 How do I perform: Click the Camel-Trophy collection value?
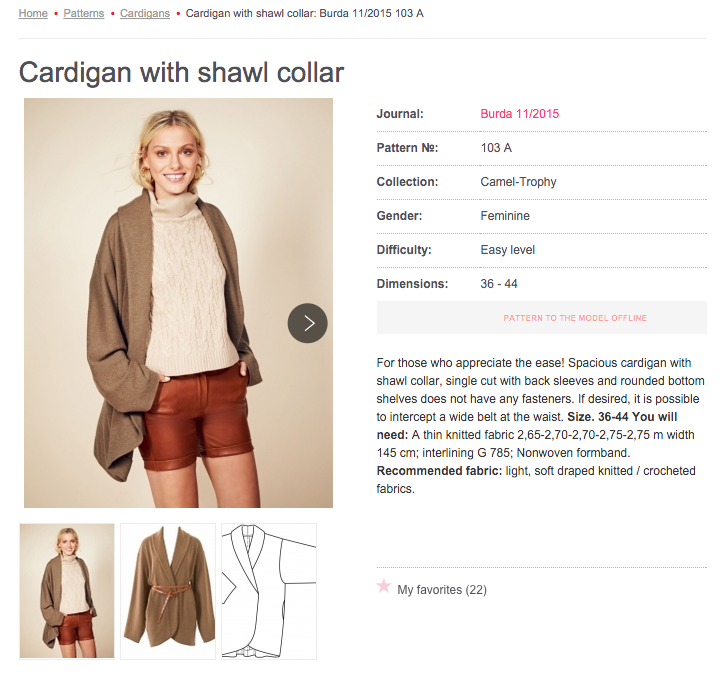pyautogui.click(x=518, y=182)
